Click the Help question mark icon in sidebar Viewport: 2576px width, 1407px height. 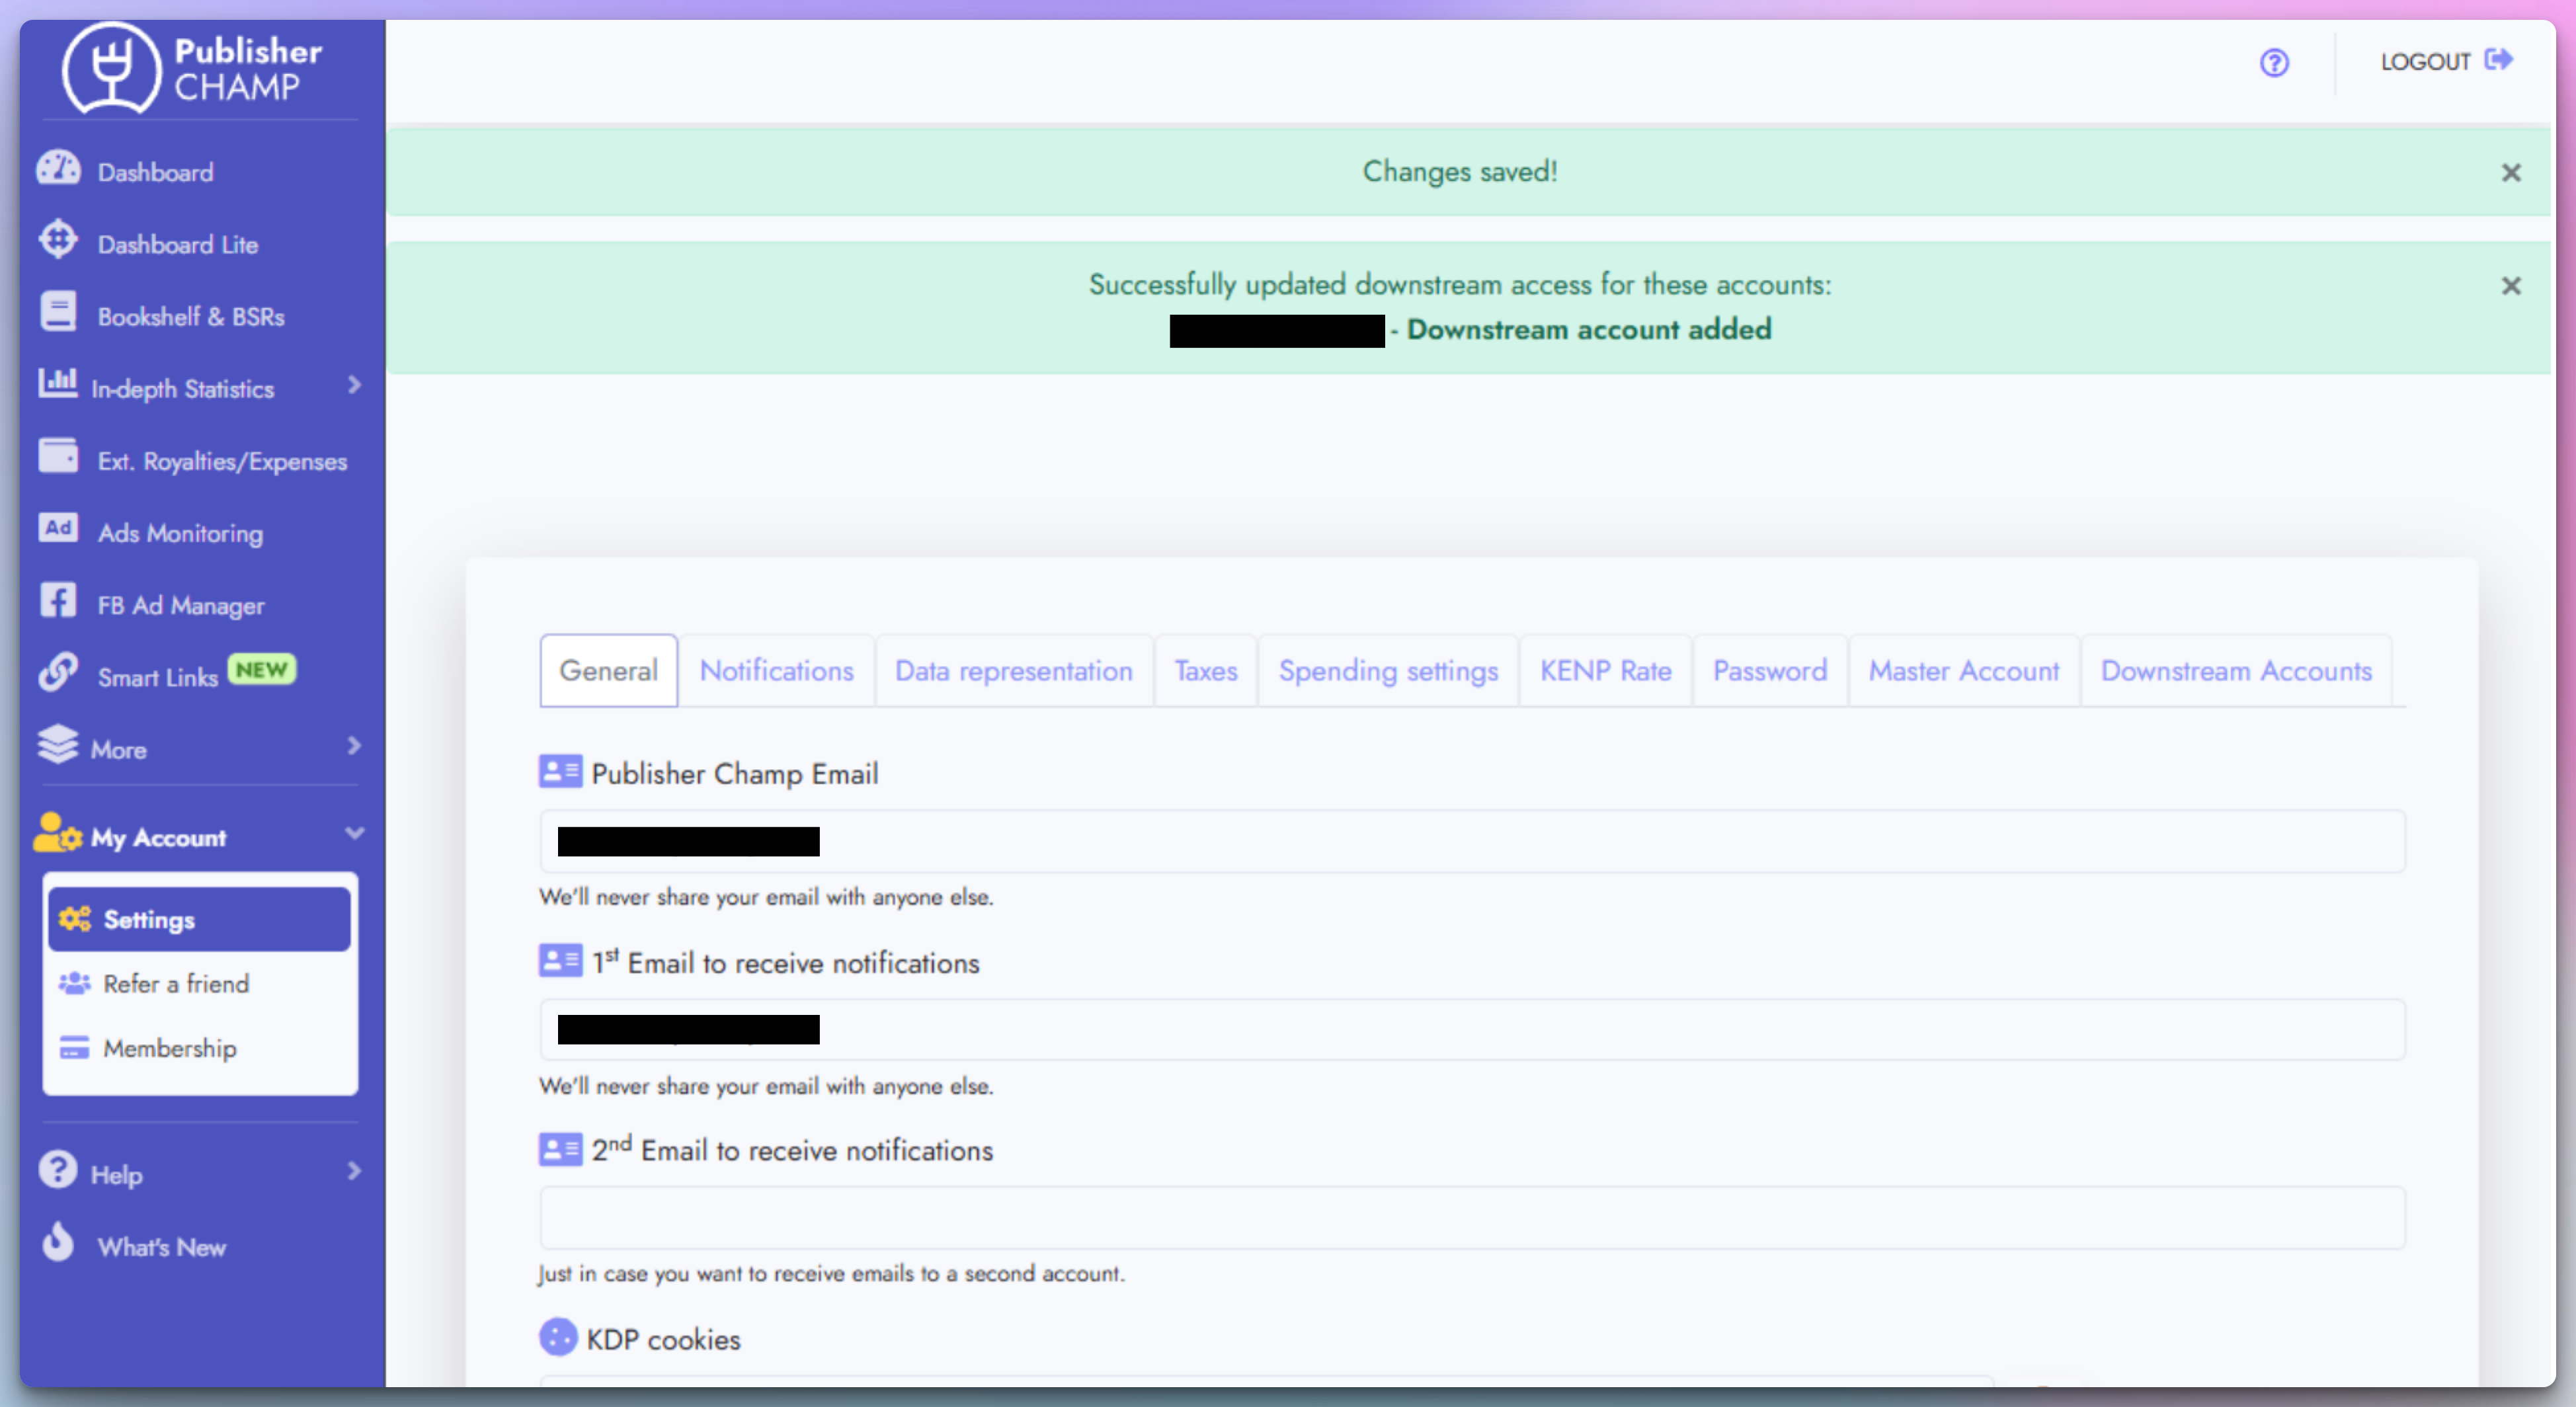(58, 1170)
